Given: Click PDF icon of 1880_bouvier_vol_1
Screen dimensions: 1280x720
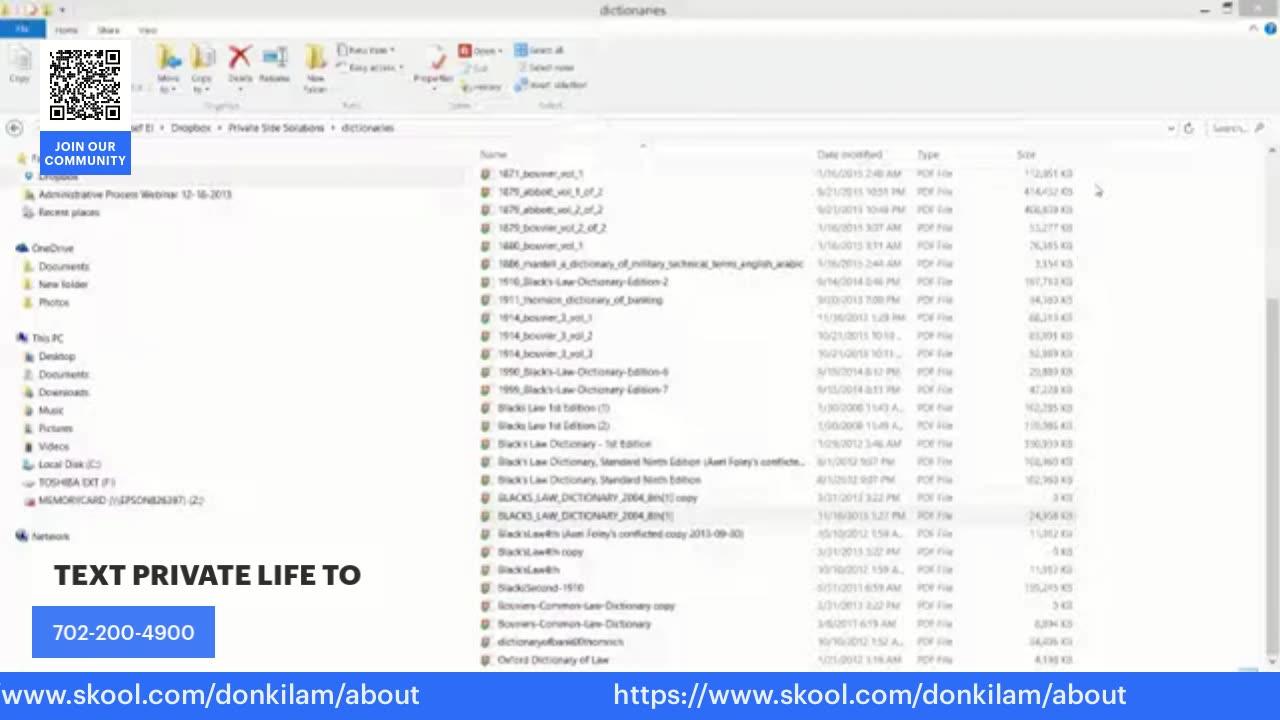Looking at the screenshot, I should point(486,246).
